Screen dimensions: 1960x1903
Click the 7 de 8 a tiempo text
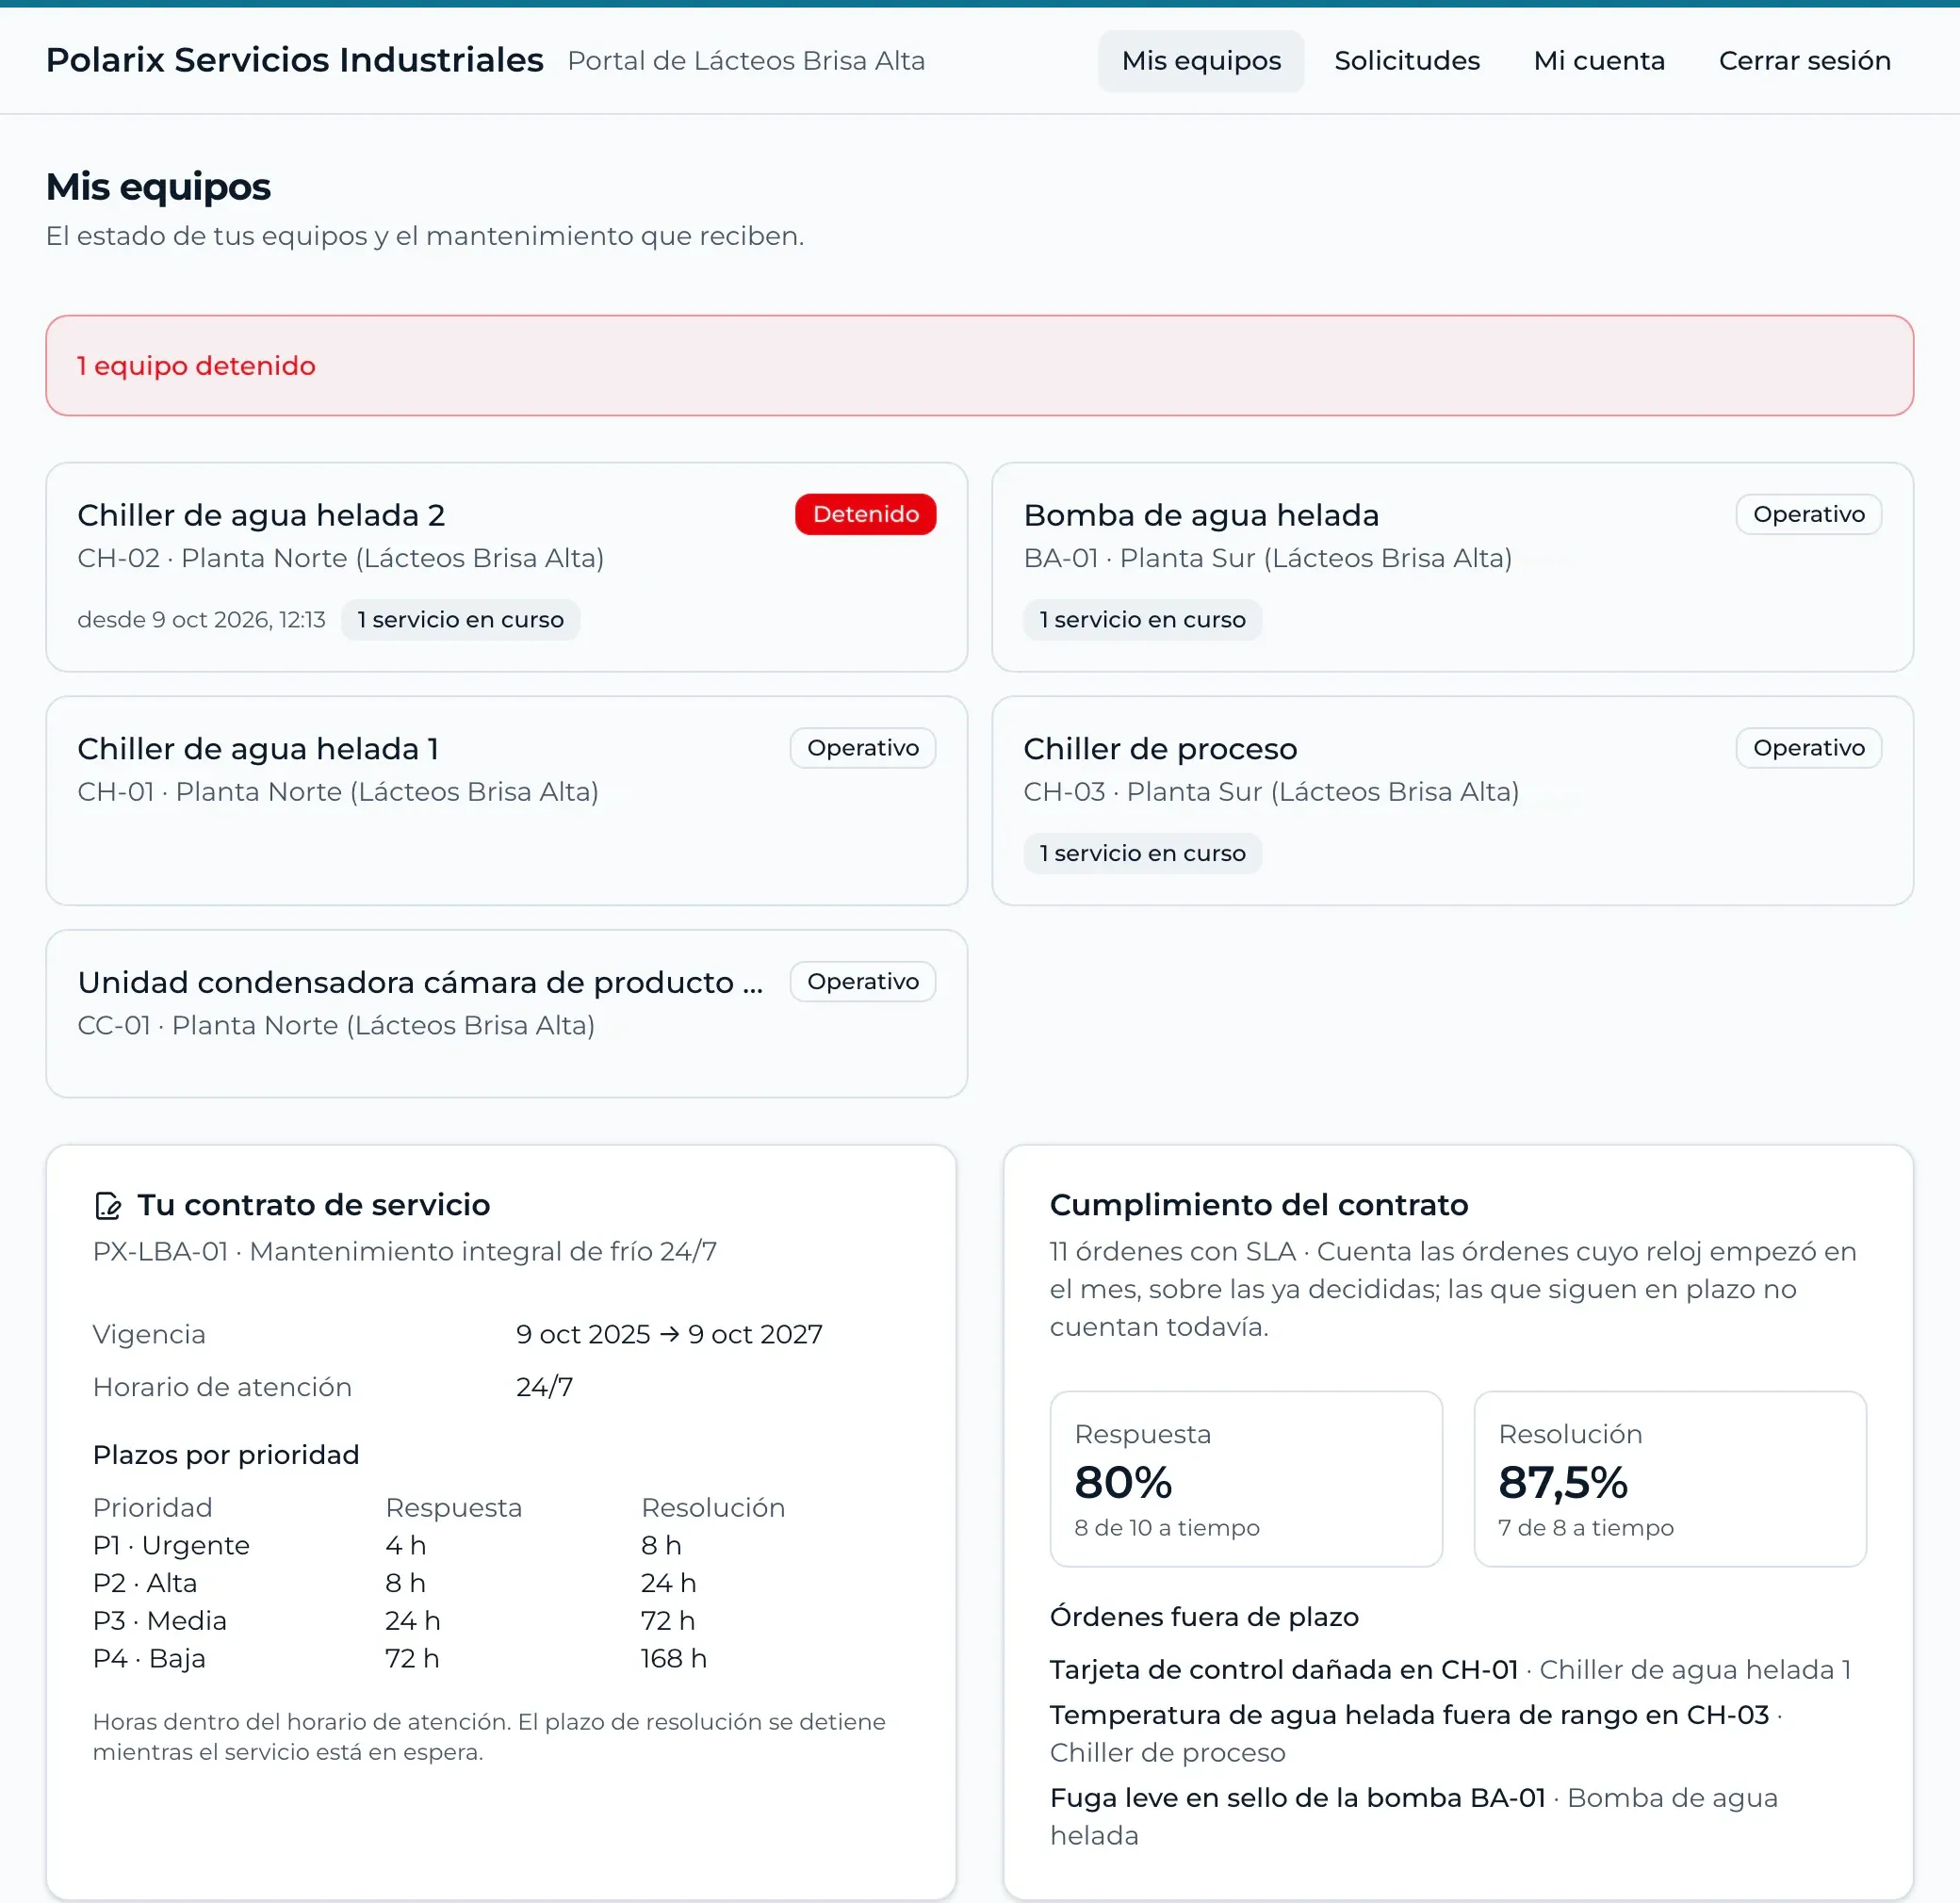1585,1528
